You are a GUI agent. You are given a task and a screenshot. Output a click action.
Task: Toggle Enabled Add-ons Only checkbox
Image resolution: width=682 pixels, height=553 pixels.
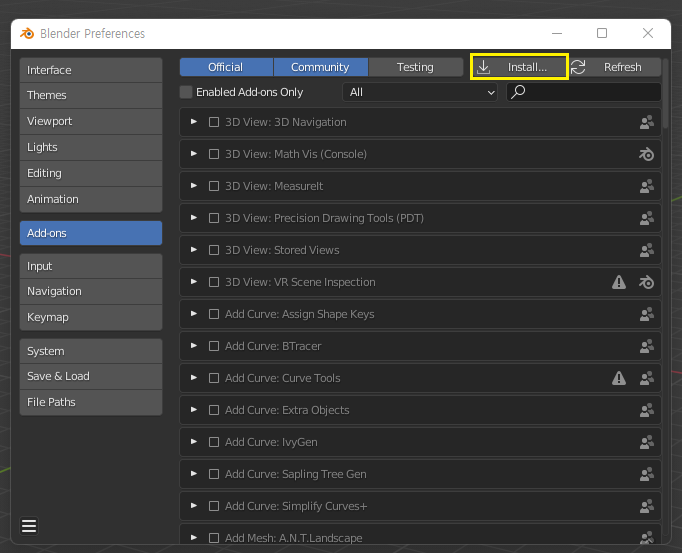click(186, 92)
